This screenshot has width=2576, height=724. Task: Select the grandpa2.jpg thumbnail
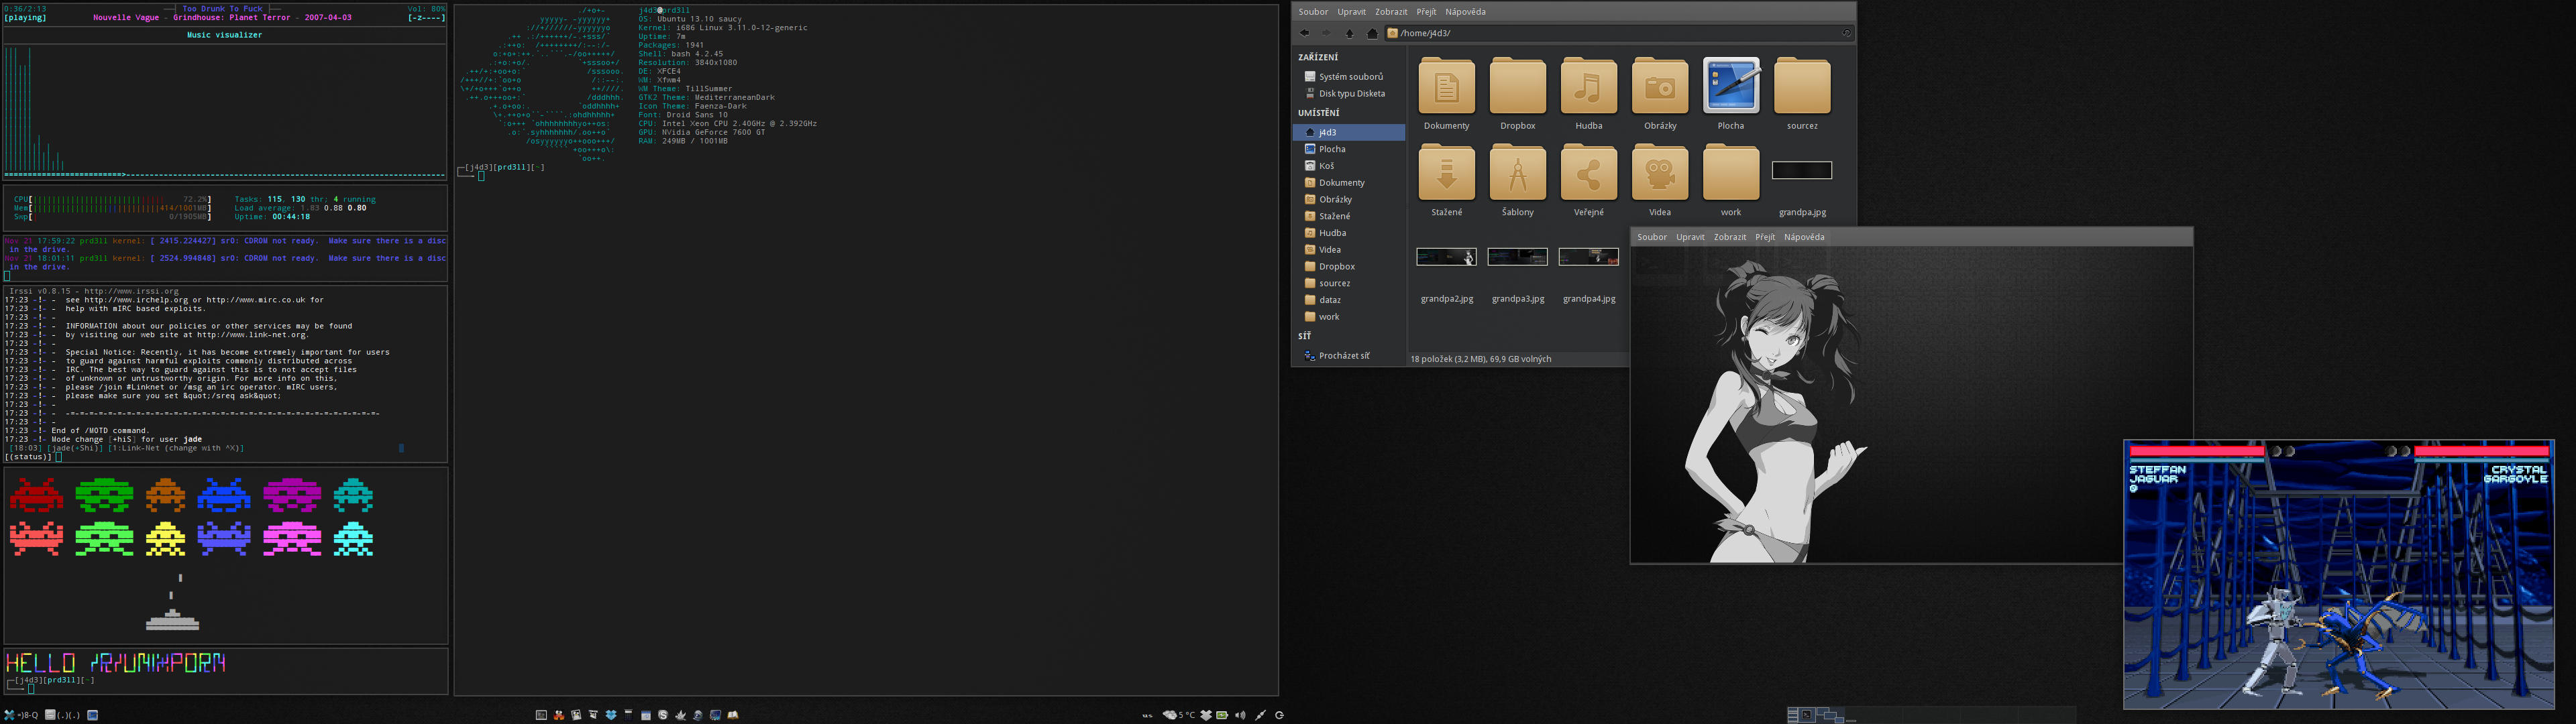click(x=1446, y=257)
